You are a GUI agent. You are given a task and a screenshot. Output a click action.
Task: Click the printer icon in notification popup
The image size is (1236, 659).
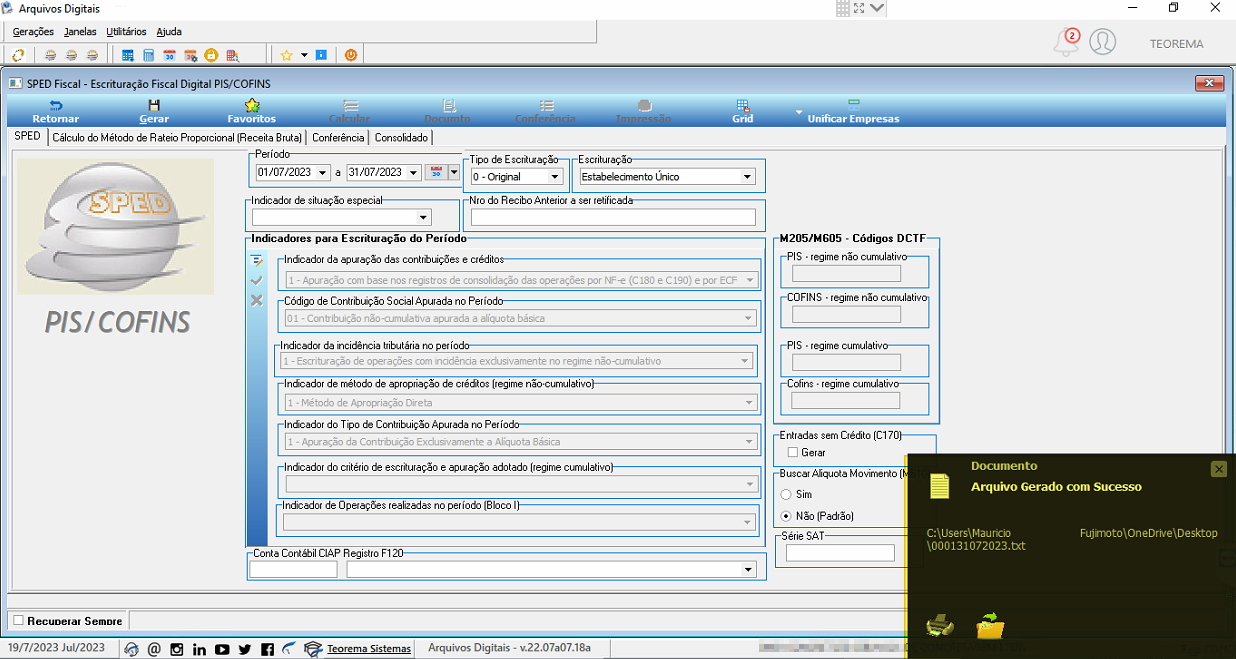click(x=939, y=625)
